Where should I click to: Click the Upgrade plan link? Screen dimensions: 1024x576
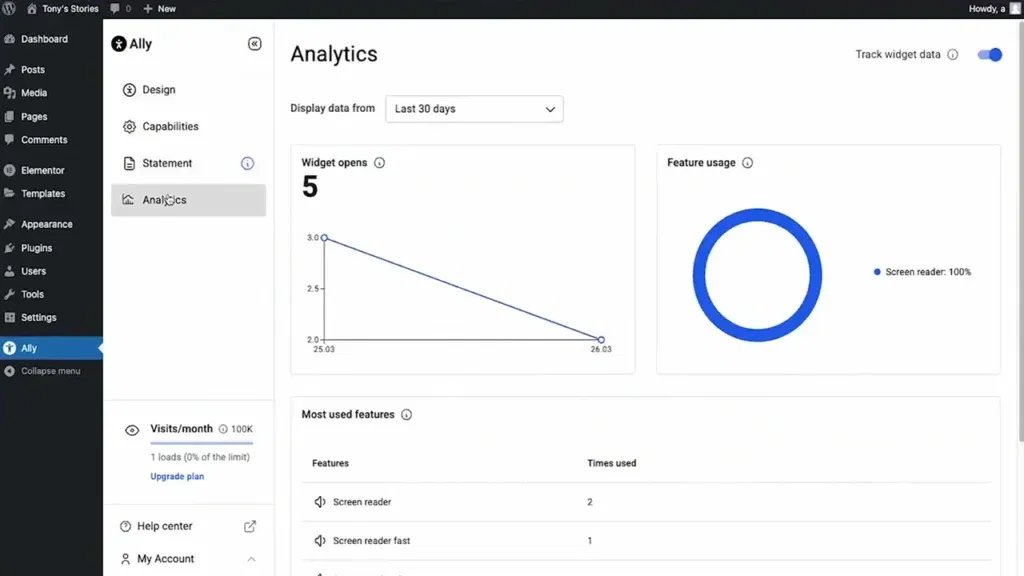pyautogui.click(x=177, y=477)
